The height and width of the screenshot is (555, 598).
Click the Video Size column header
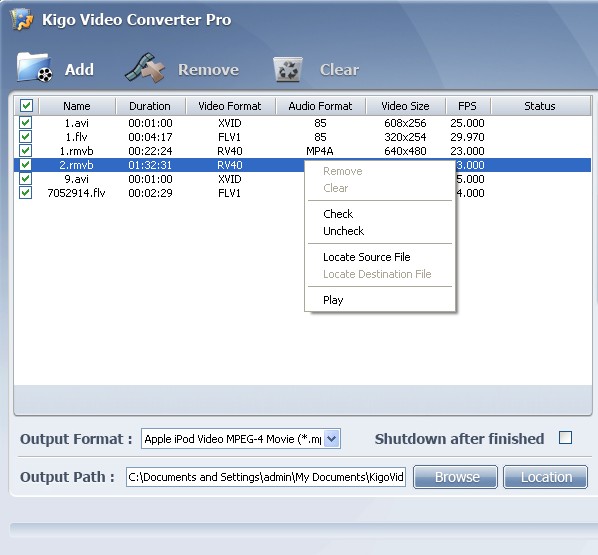click(405, 106)
